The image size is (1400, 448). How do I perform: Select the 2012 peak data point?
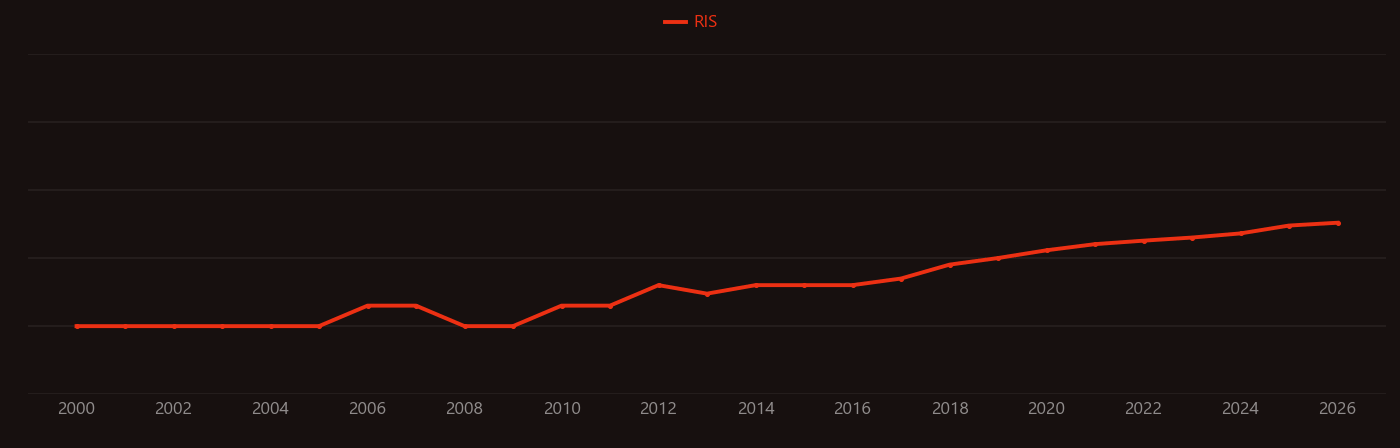[x=659, y=285]
